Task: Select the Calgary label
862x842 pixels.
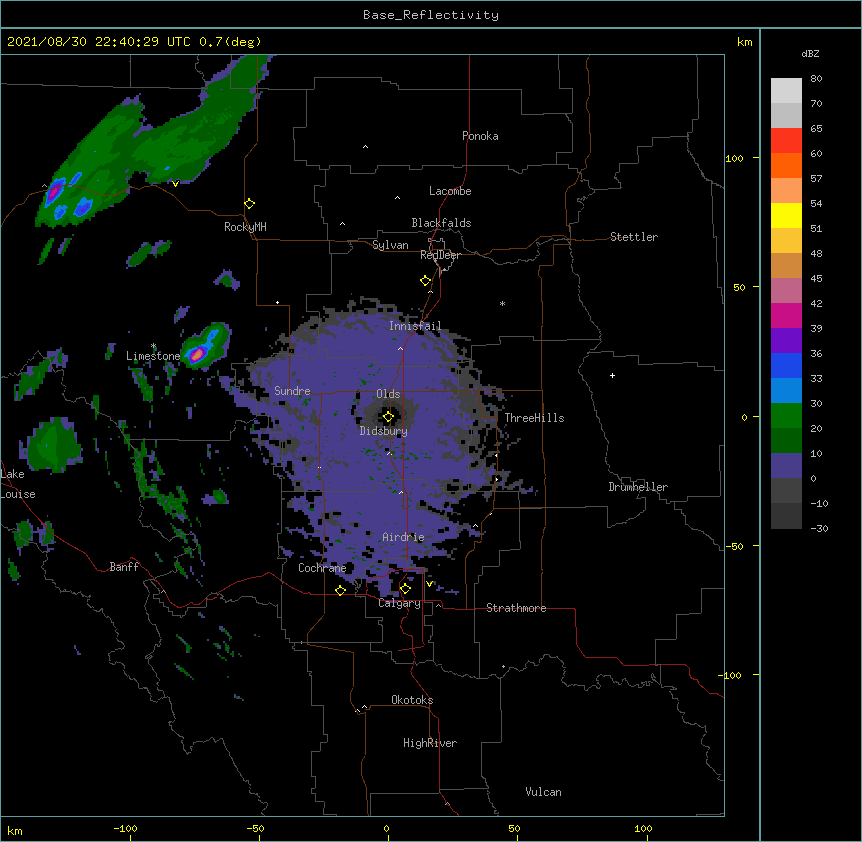Action: point(400,603)
